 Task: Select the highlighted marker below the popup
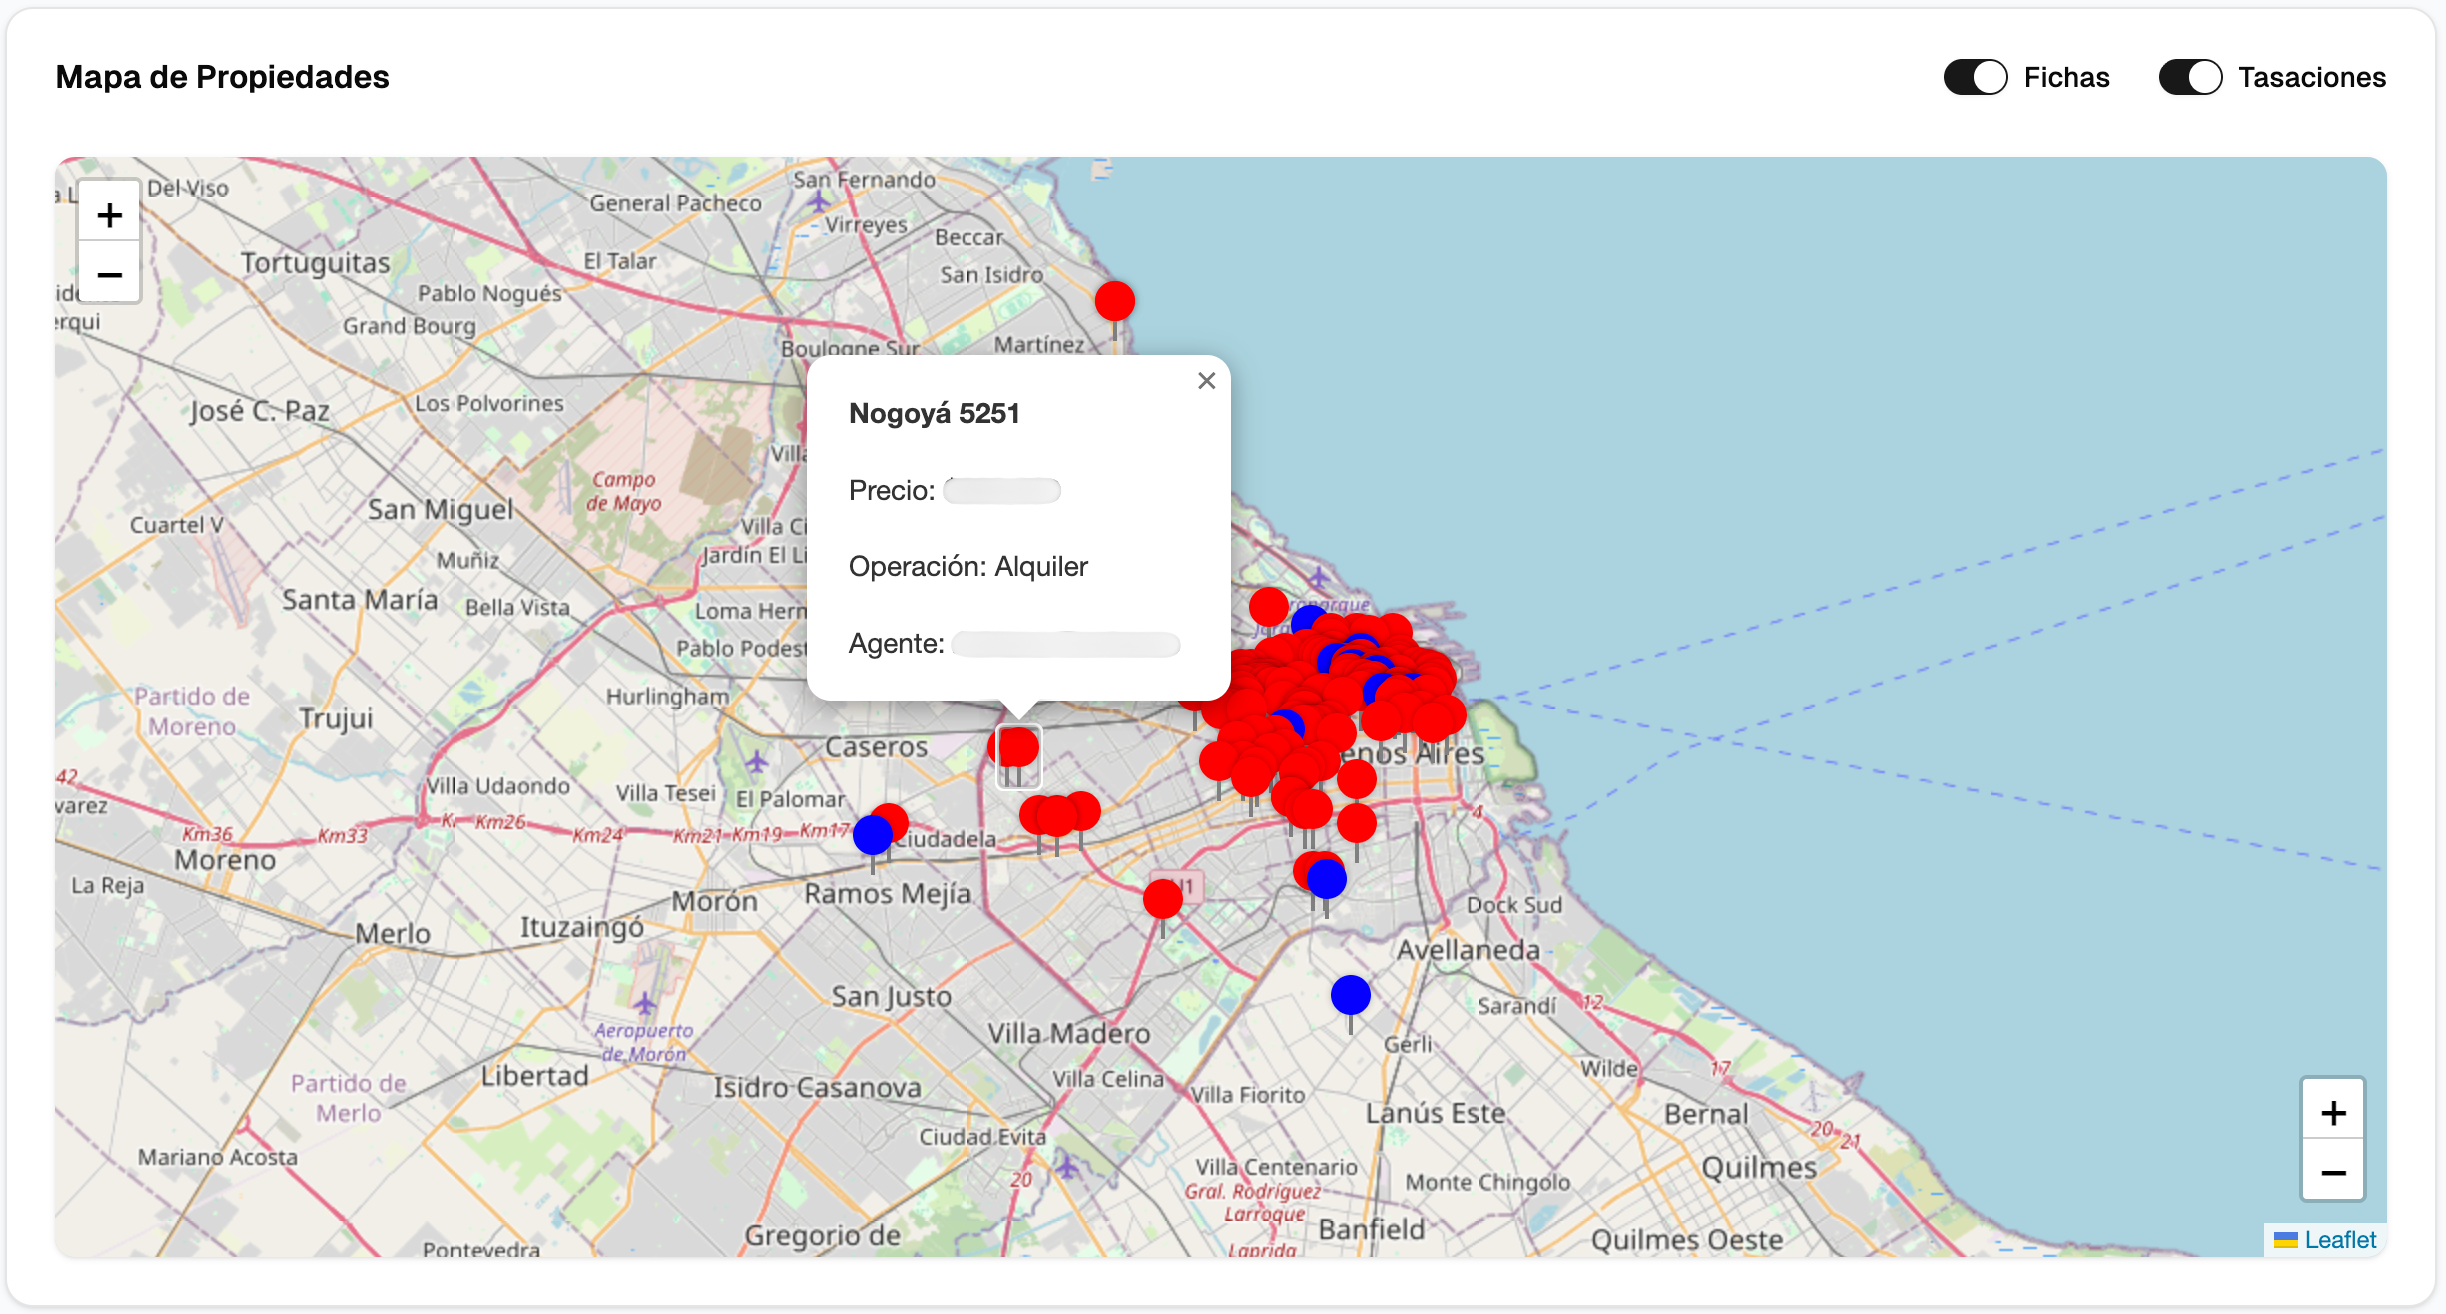[1018, 749]
